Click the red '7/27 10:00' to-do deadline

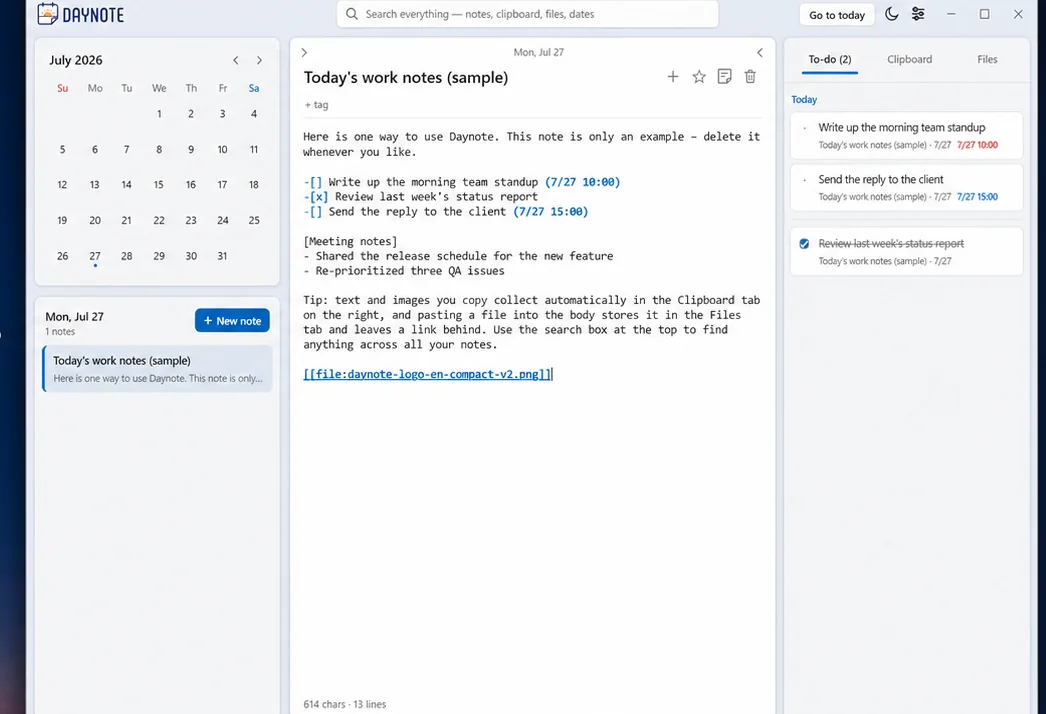[x=977, y=145]
